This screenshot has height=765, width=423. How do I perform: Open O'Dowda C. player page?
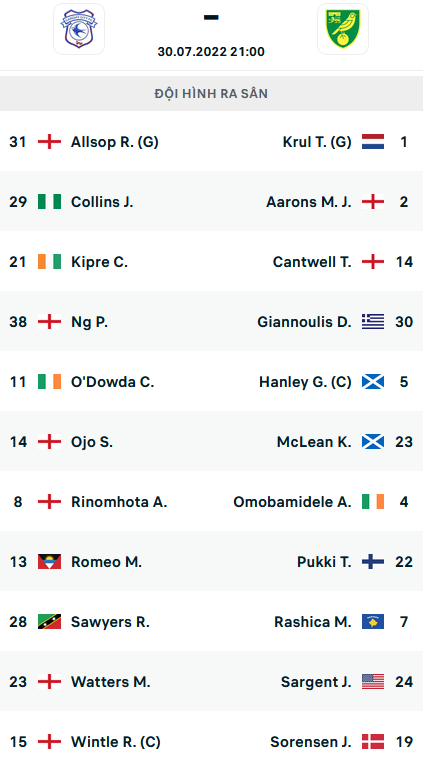113,382
